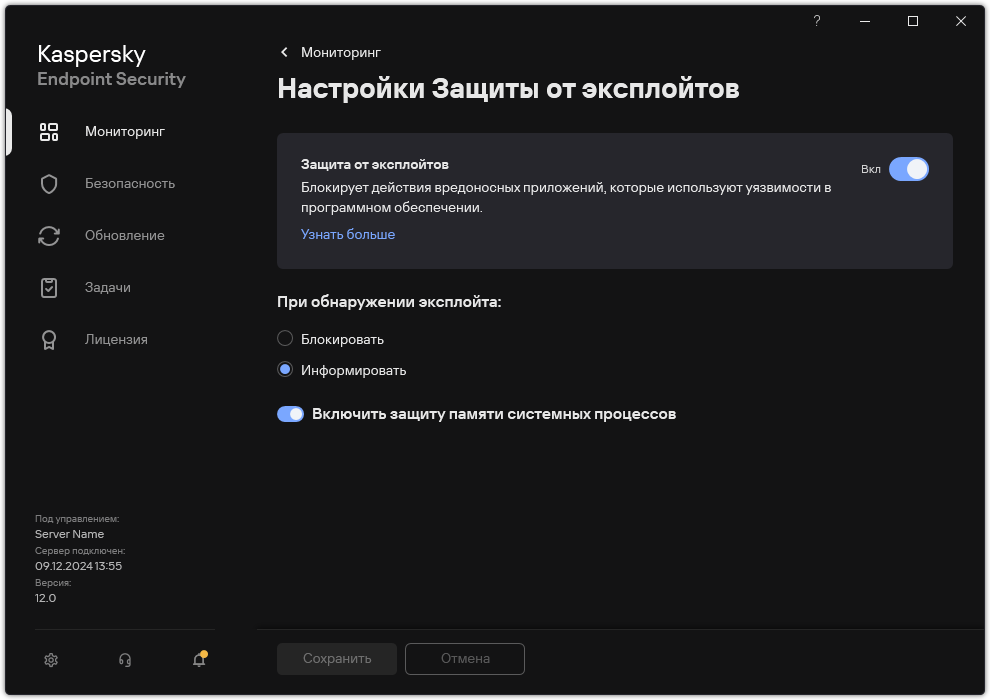Image resolution: width=990 pixels, height=700 pixels.
Task: Go back using the chevron arrow
Action: tap(284, 52)
